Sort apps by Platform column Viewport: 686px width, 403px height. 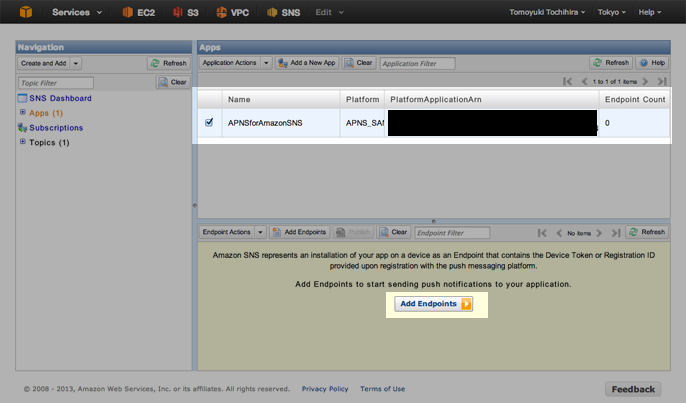362,99
